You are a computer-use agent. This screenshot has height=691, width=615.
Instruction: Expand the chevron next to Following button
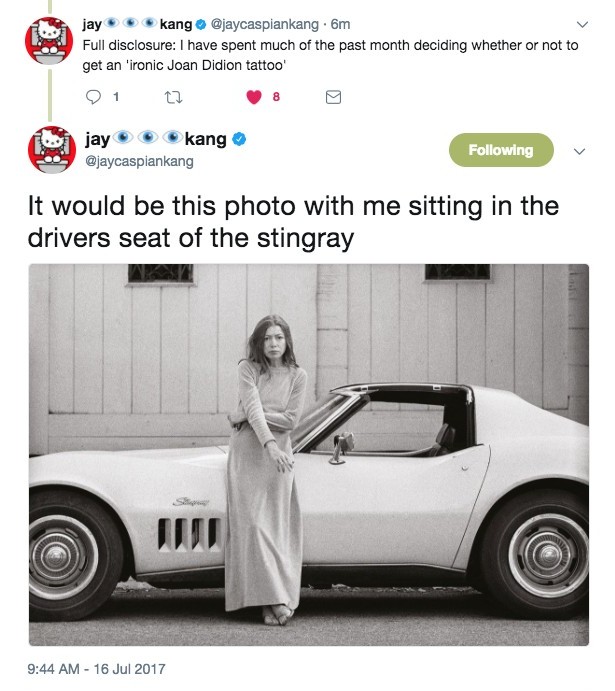coord(577,151)
